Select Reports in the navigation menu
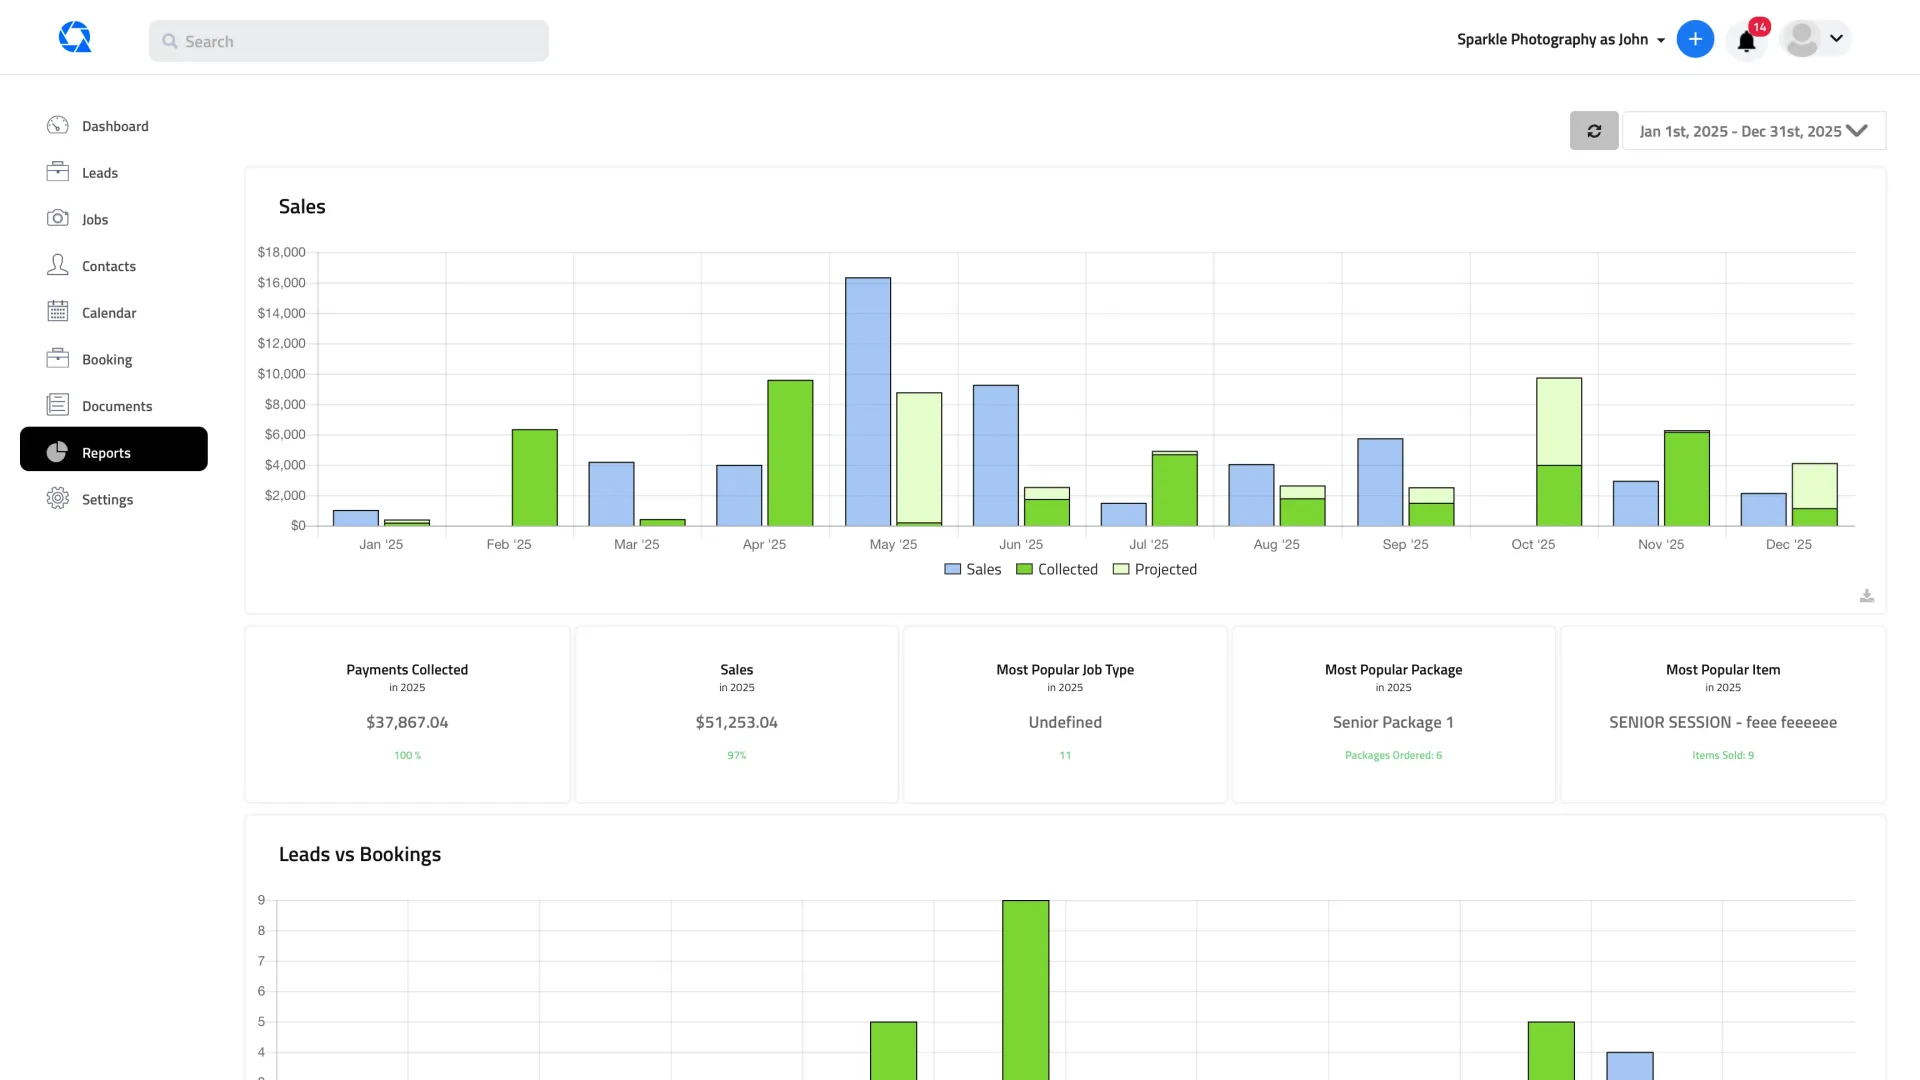This screenshot has height=1080, width=1920. (x=107, y=452)
